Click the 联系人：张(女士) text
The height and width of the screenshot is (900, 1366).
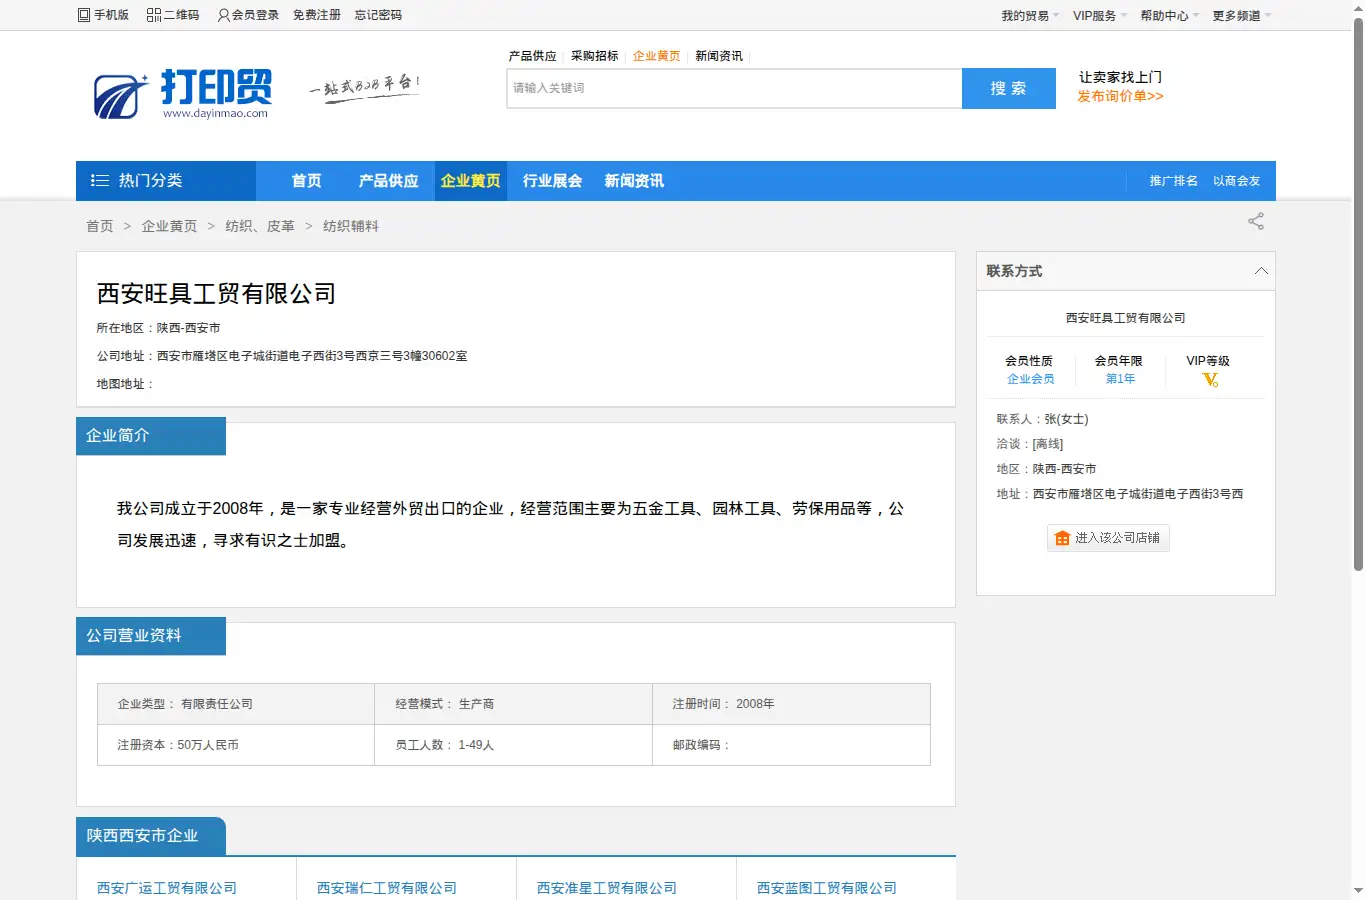coord(1042,419)
